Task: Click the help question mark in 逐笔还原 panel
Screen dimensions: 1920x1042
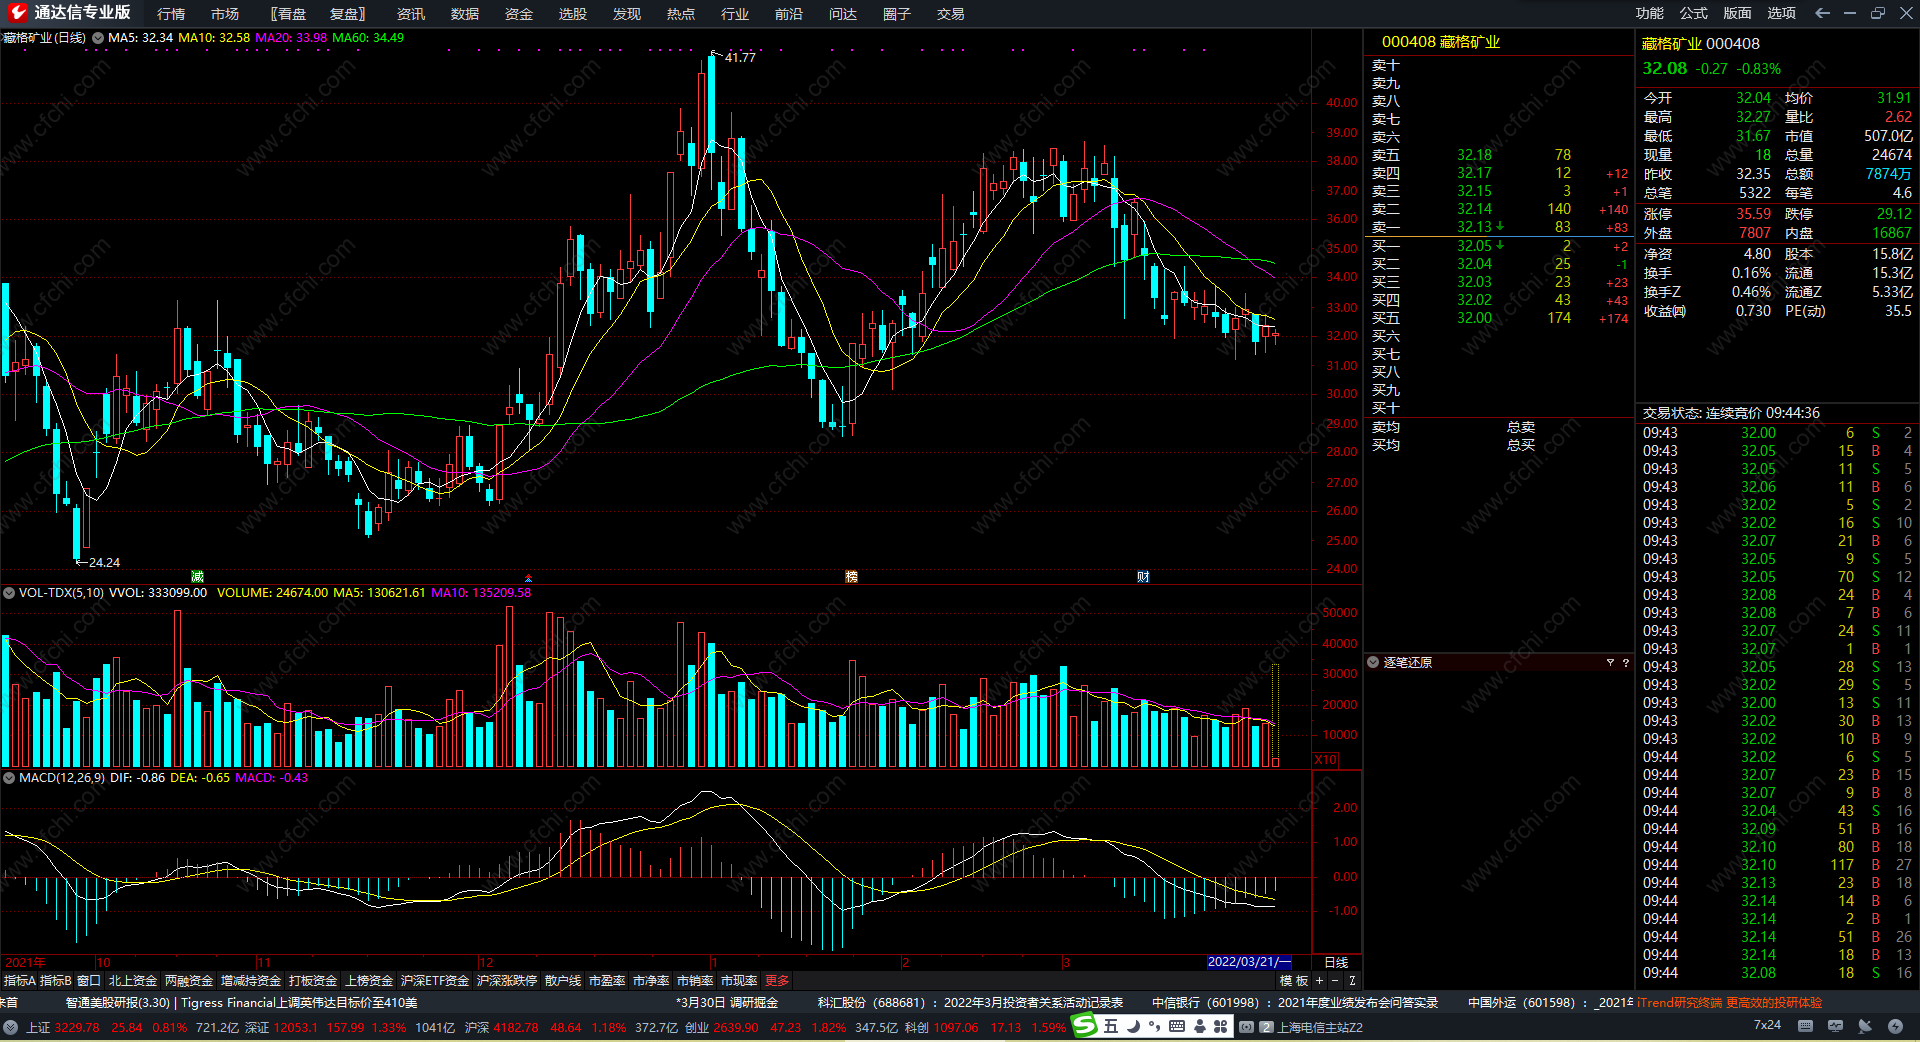Action: [1625, 663]
